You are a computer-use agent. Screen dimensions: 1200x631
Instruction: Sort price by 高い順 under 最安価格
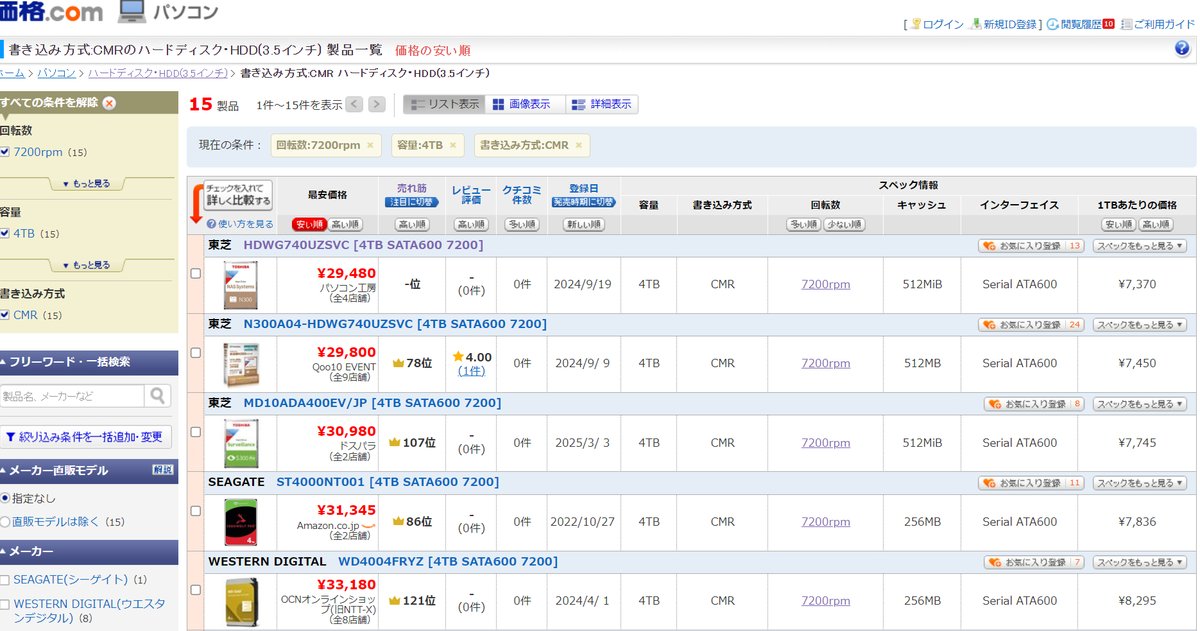[345, 225]
